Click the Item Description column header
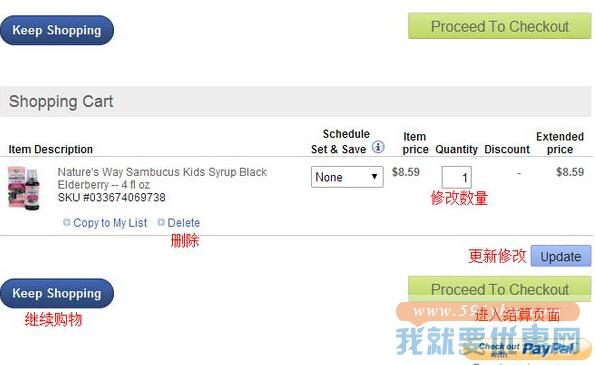This screenshot has width=595, height=365. click(50, 149)
